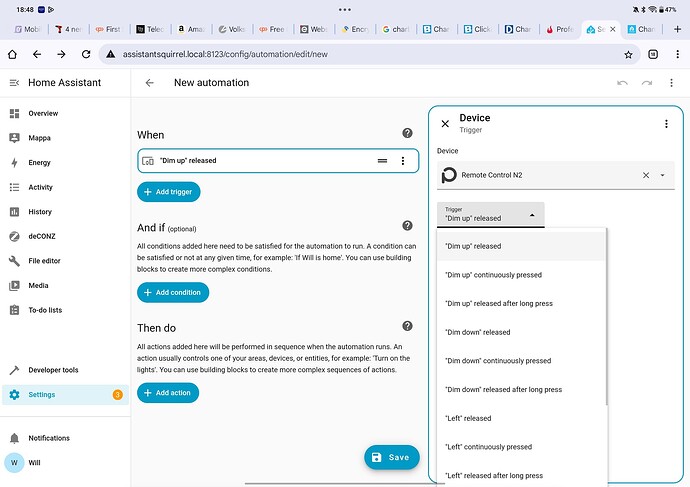Collapse the Home Assistant sidebar menu icon
Viewport: 690px width, 487px height.
(x=14, y=83)
